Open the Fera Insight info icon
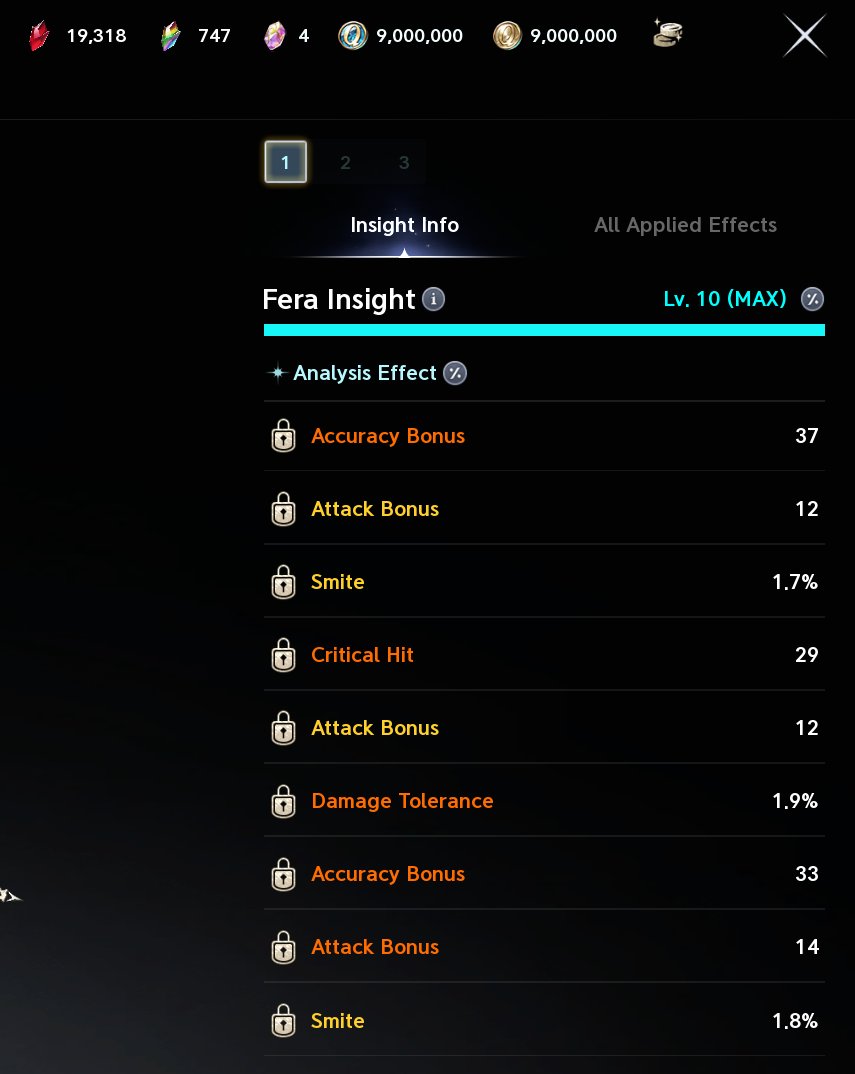This screenshot has width=855, height=1074. coord(433,299)
